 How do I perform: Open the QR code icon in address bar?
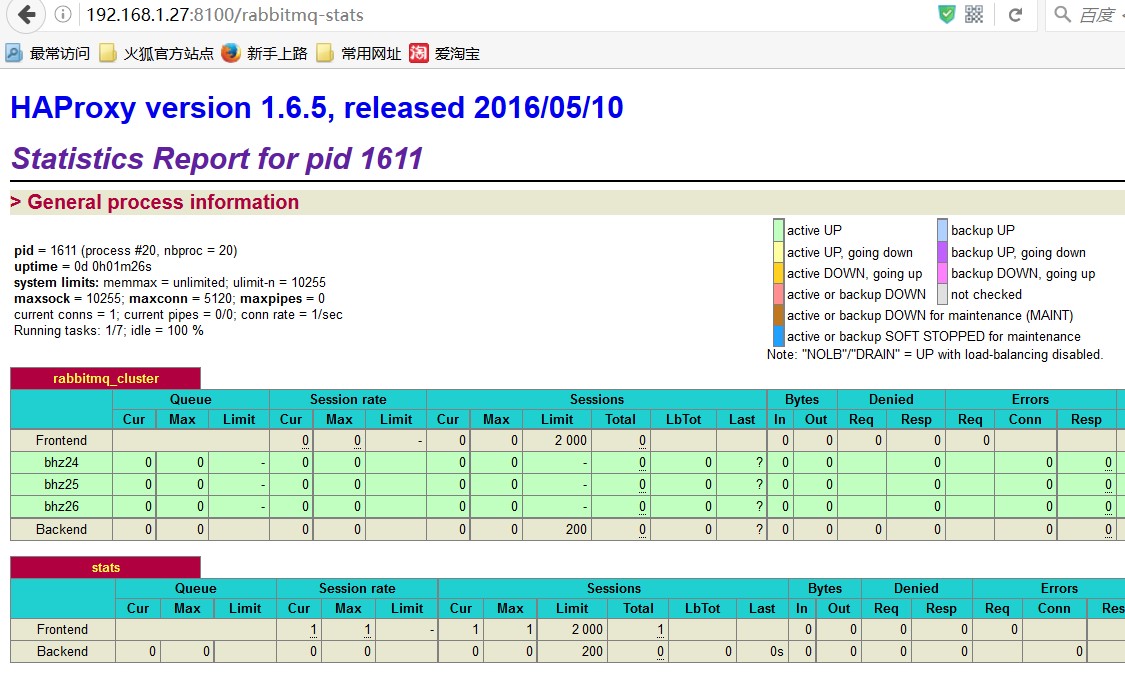[974, 14]
